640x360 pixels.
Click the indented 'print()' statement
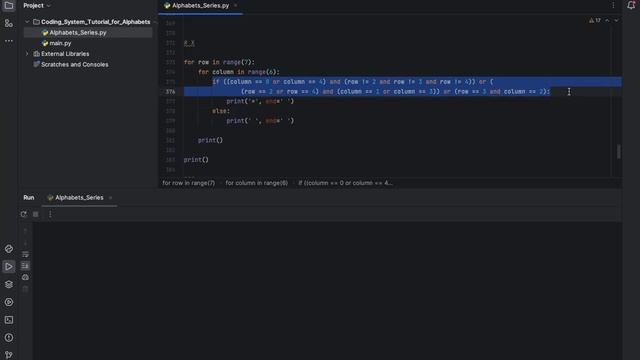(211, 140)
